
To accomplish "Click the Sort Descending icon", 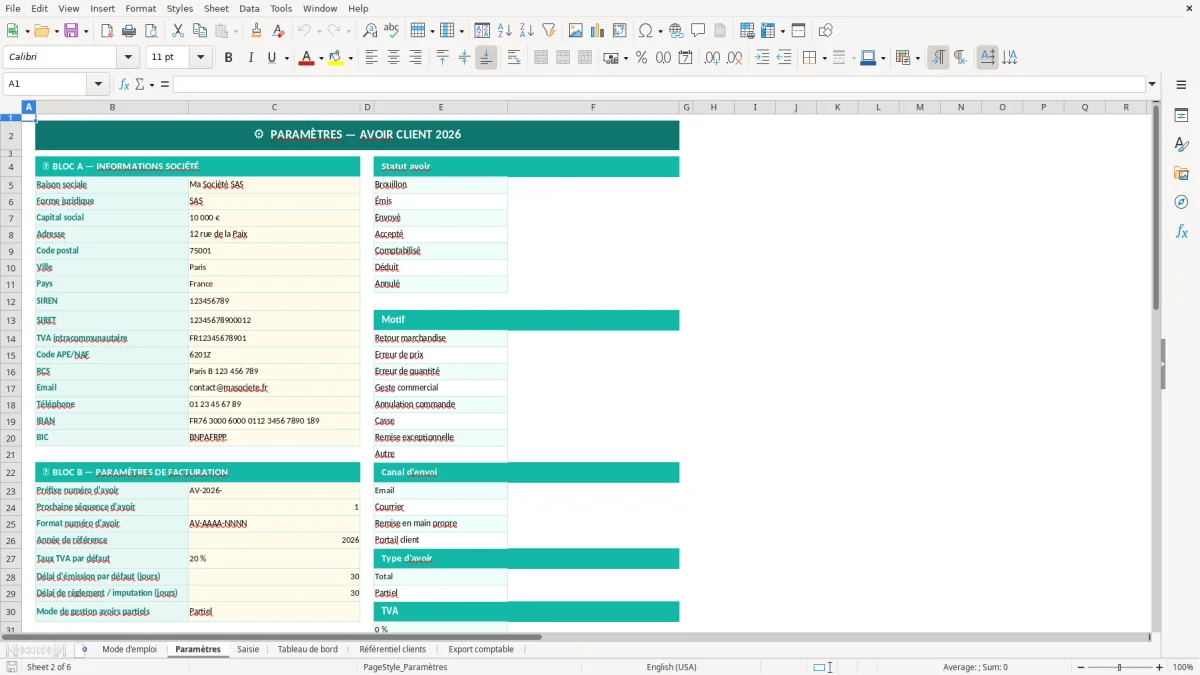I will (x=526, y=31).
